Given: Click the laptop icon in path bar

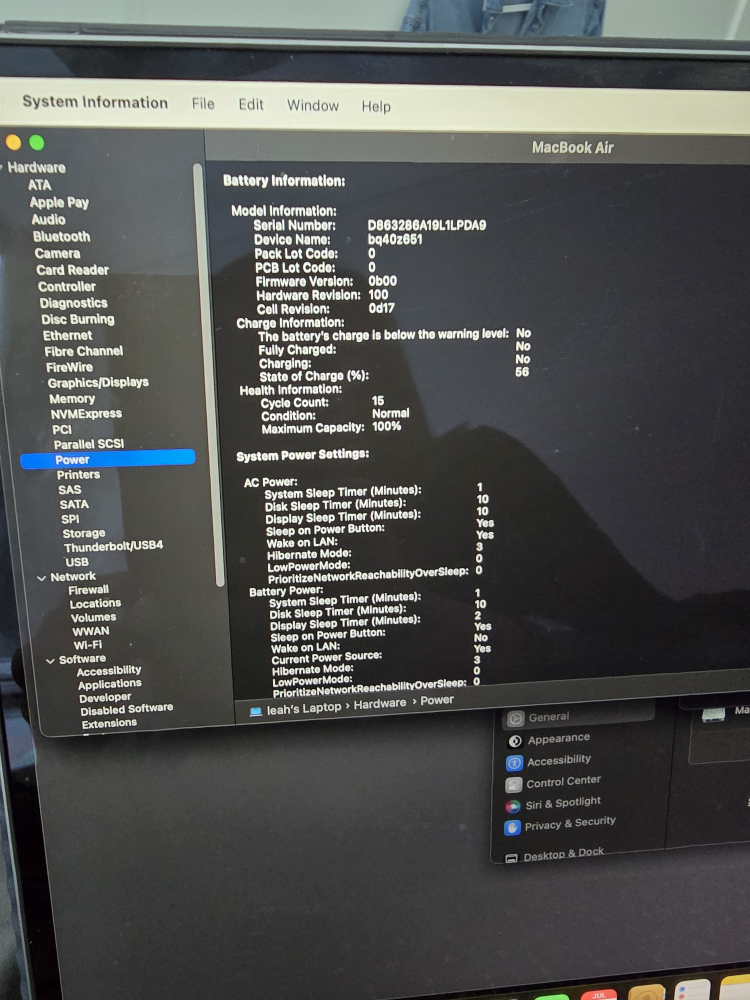Looking at the screenshot, I should (x=255, y=711).
